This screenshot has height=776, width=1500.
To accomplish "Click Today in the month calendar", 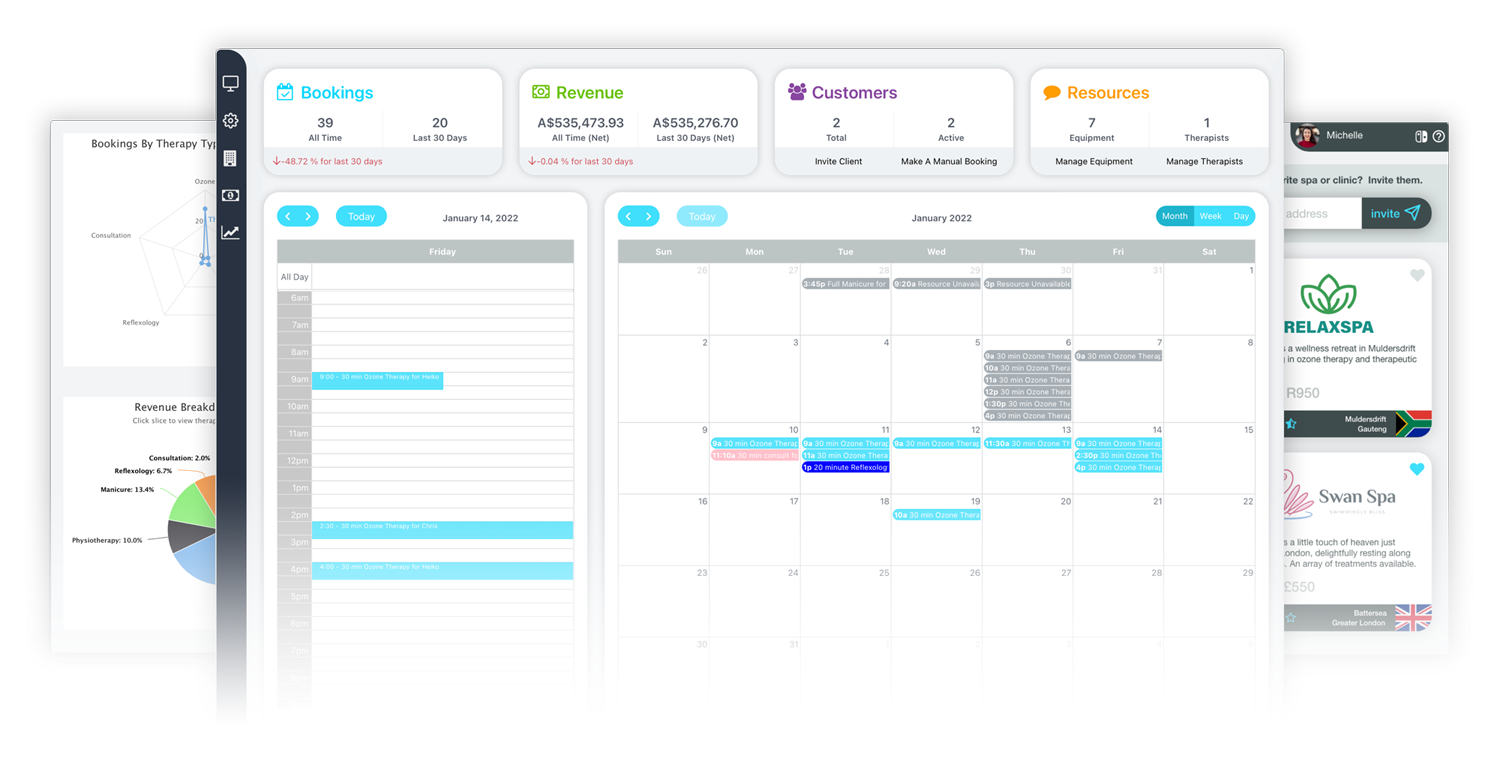I will click(x=702, y=216).
